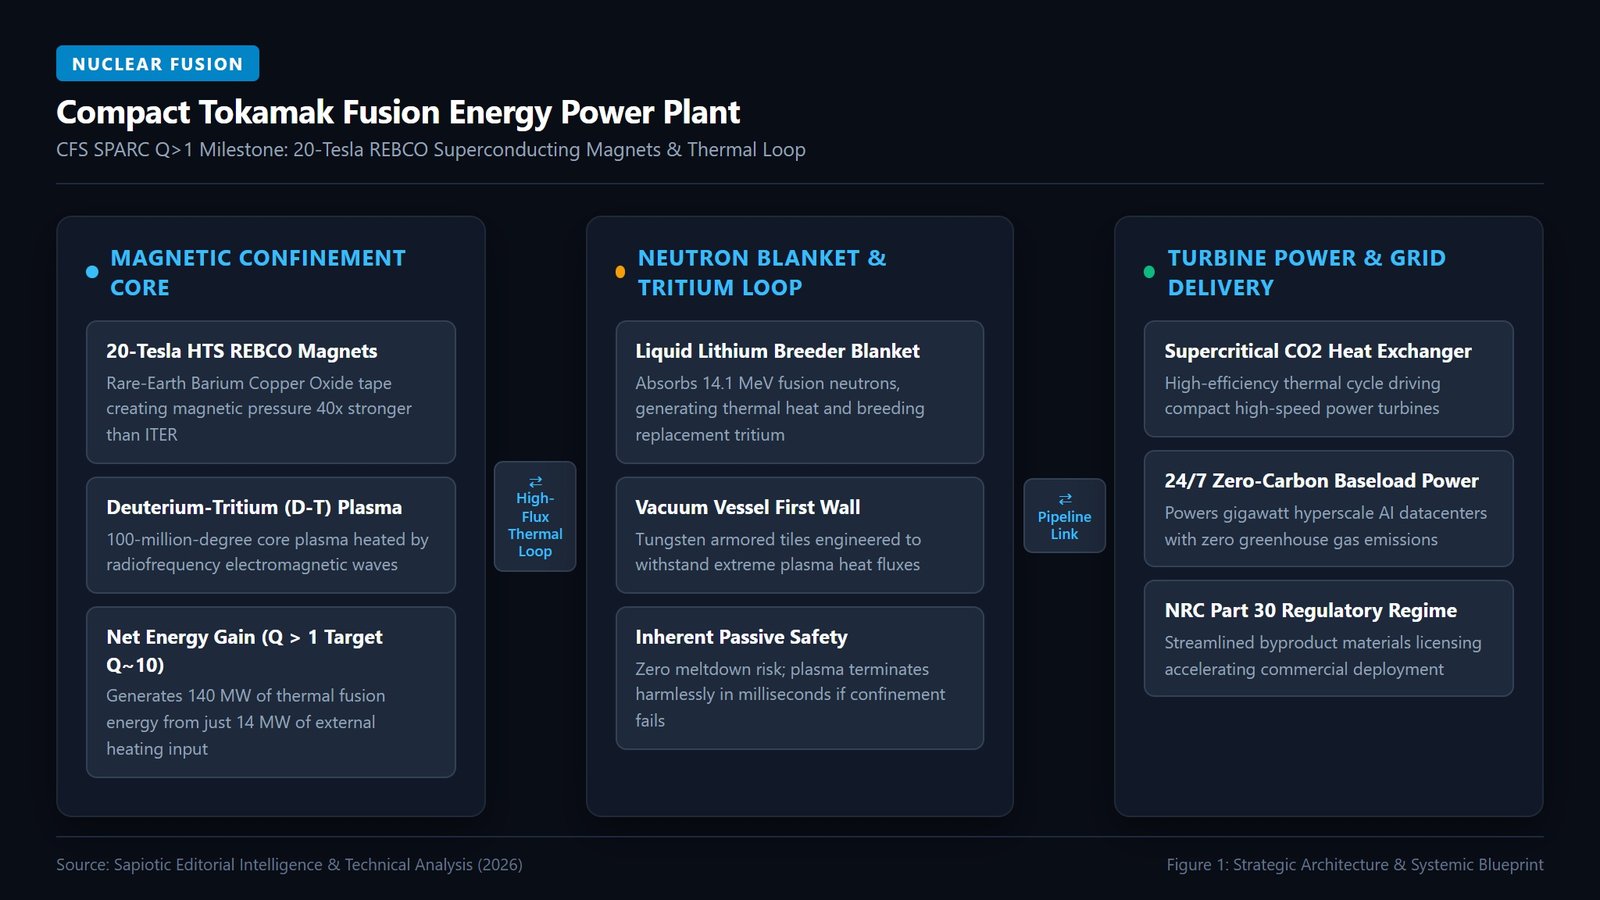Screen dimensions: 1600x900
Task: Click the "Rare-Earth Barium Copper Oxide tape" description
Action: click(x=259, y=409)
